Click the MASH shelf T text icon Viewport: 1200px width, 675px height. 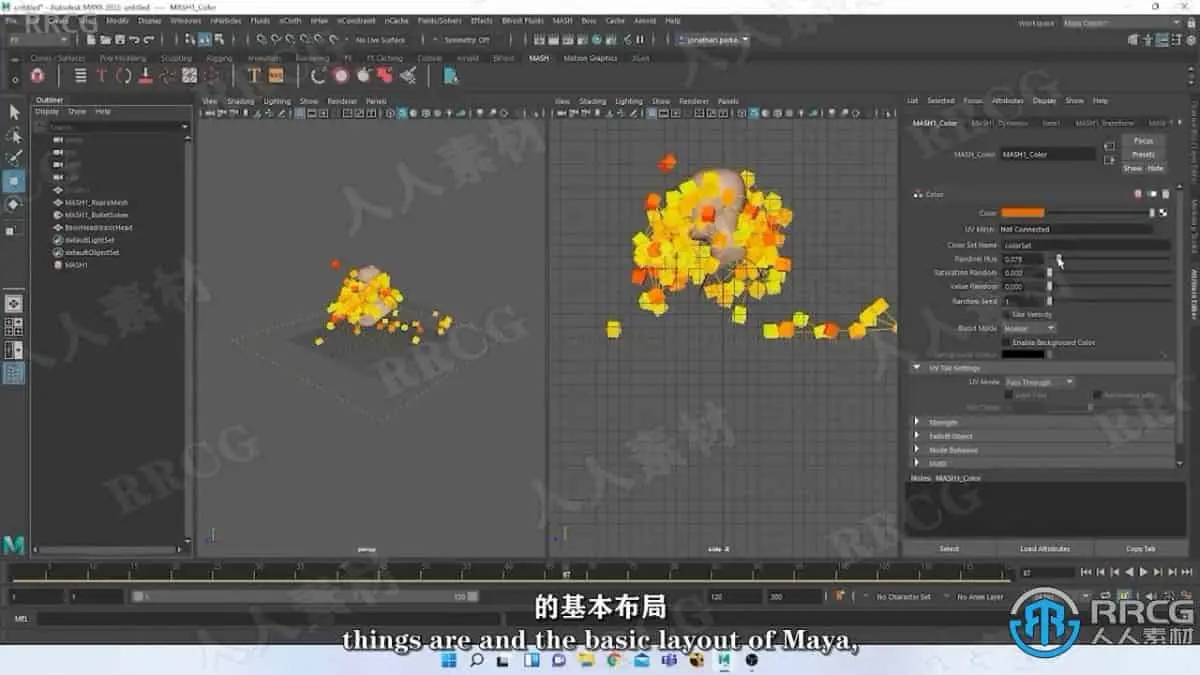pyautogui.click(x=254, y=75)
